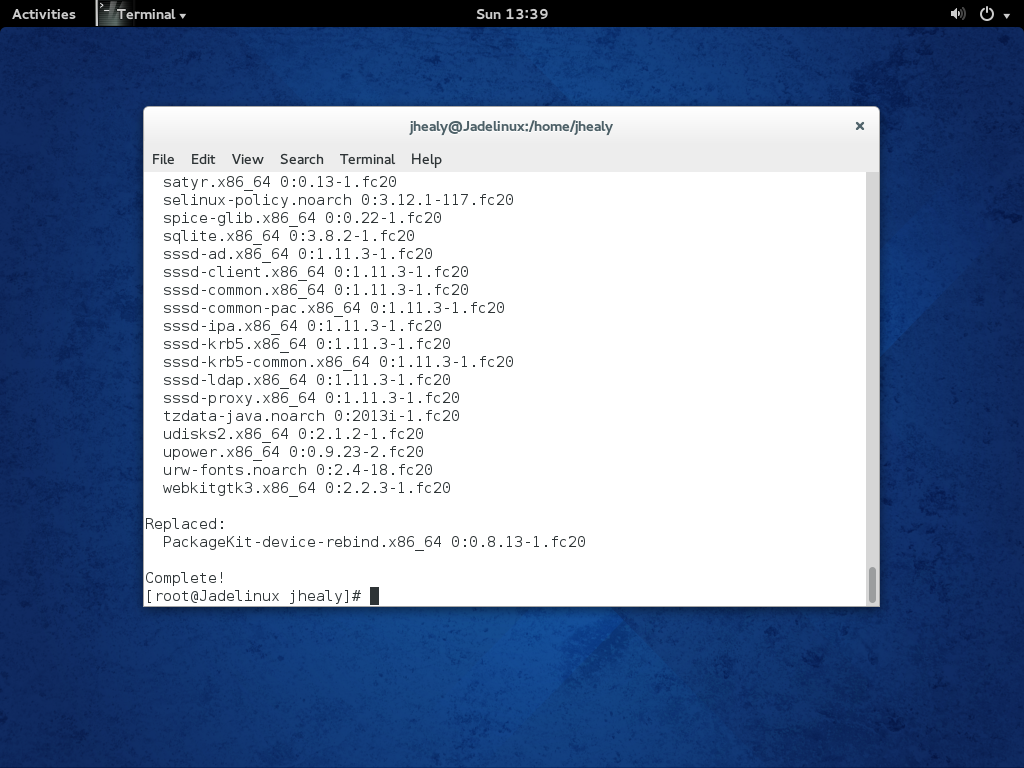Click the sssd-client.x86_64 line

315,272
